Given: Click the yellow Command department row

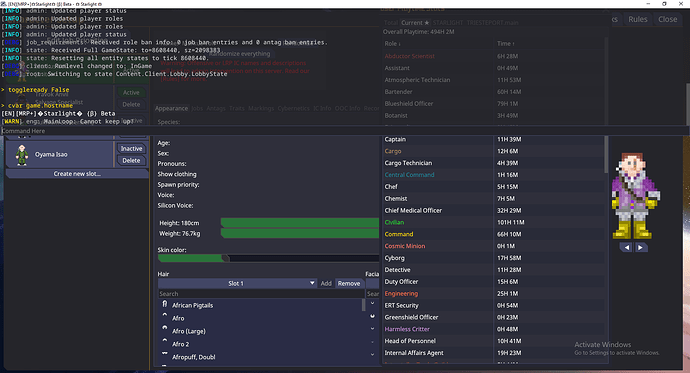Looking at the screenshot, I should point(493,234).
